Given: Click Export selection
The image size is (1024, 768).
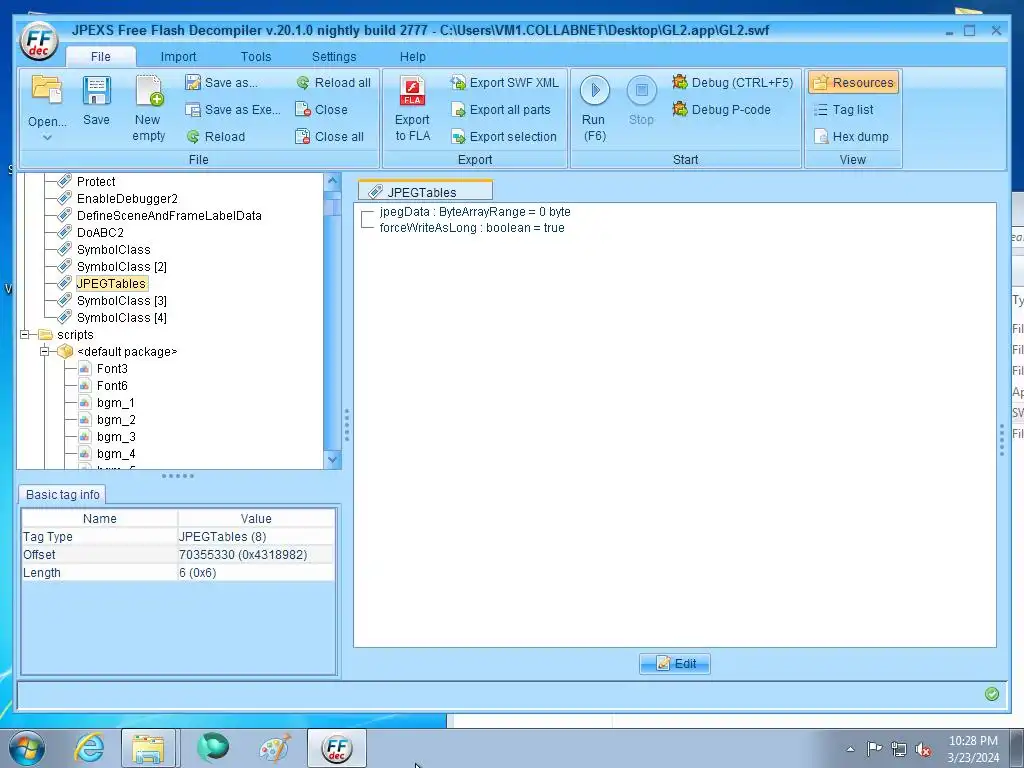Looking at the screenshot, I should point(504,136).
